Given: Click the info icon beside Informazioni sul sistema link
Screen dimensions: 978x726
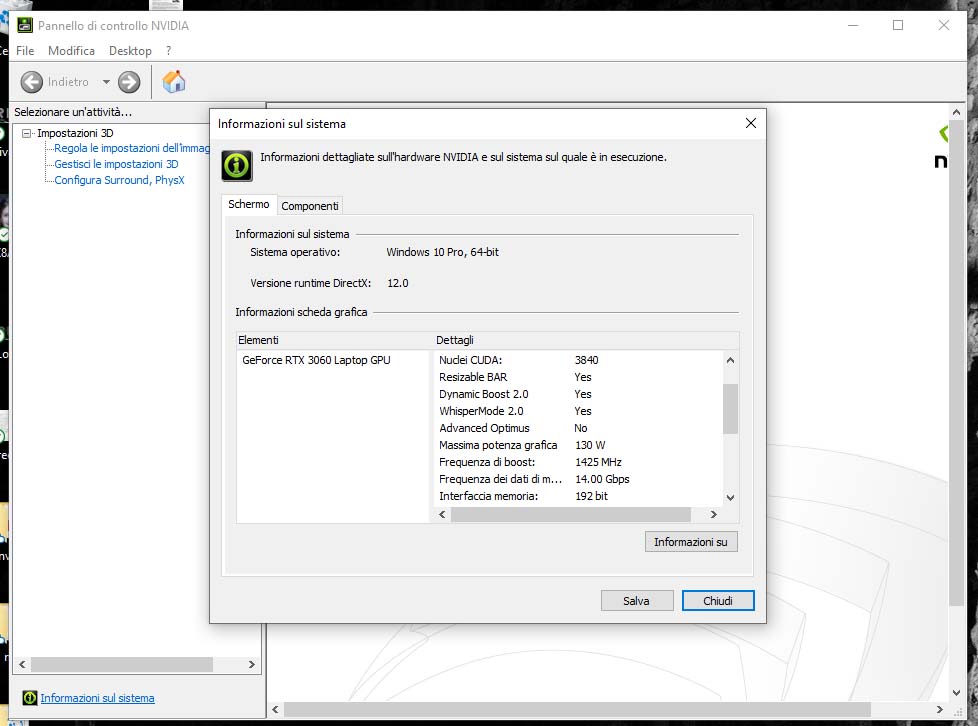Looking at the screenshot, I should 29,697.
